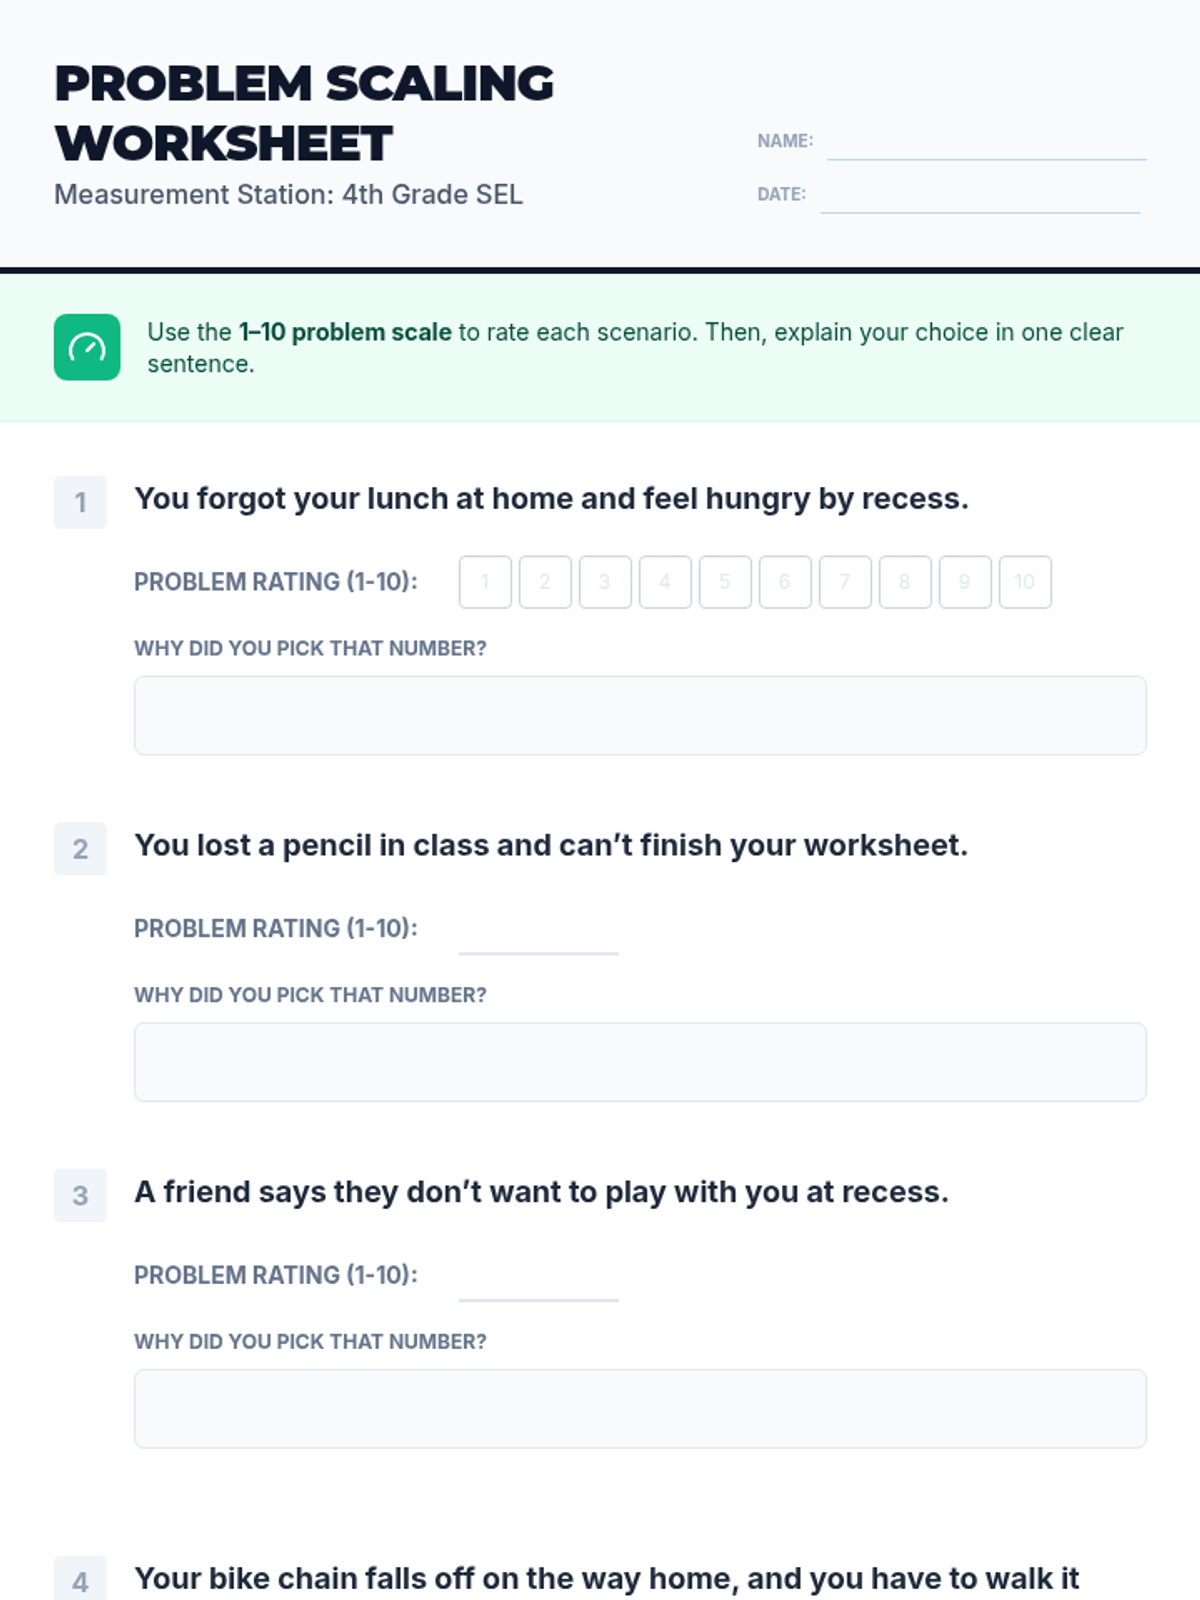Screen dimensions: 1200x1600
Task: Click the explanation box under the lunch scenario
Action: [640, 715]
